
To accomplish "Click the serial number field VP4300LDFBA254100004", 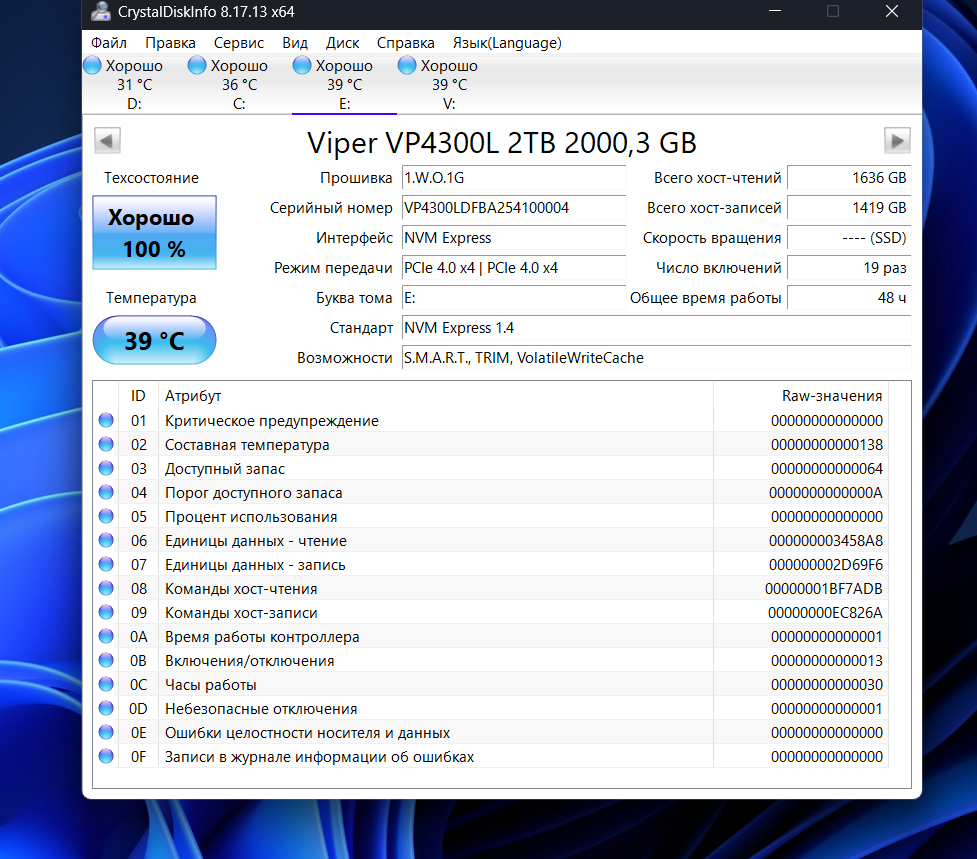I will tap(513, 208).
